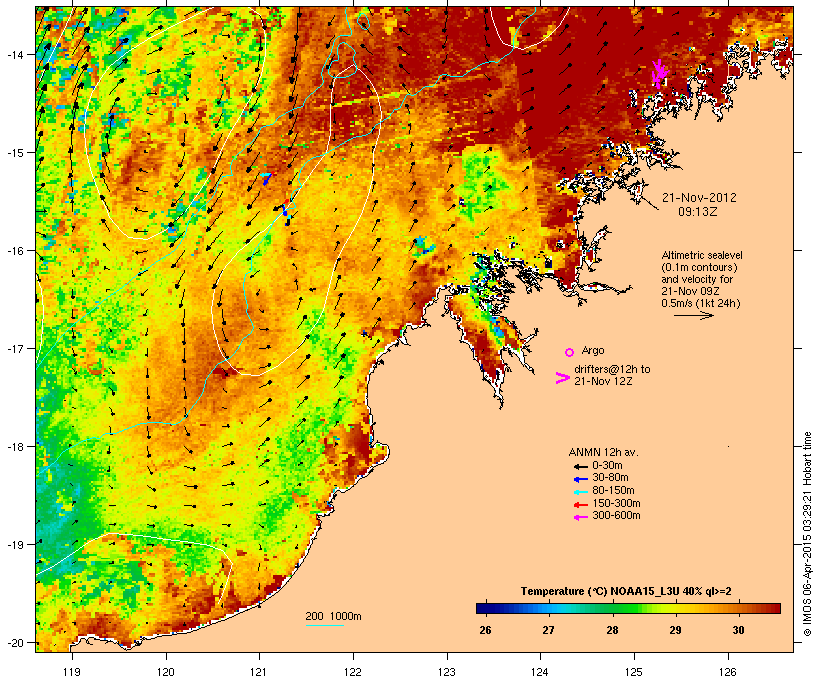
Task: Click the '21-Nov 12Z' legend text
Action: 603,381
